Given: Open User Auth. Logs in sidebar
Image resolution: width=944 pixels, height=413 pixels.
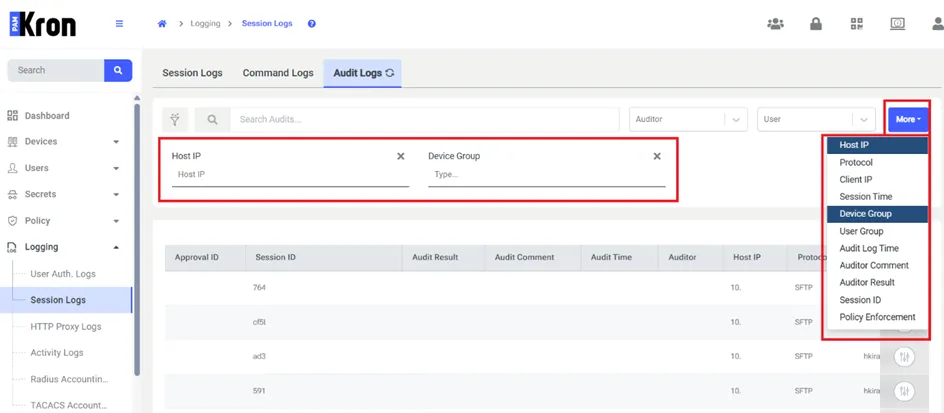Looking at the screenshot, I should [x=63, y=274].
